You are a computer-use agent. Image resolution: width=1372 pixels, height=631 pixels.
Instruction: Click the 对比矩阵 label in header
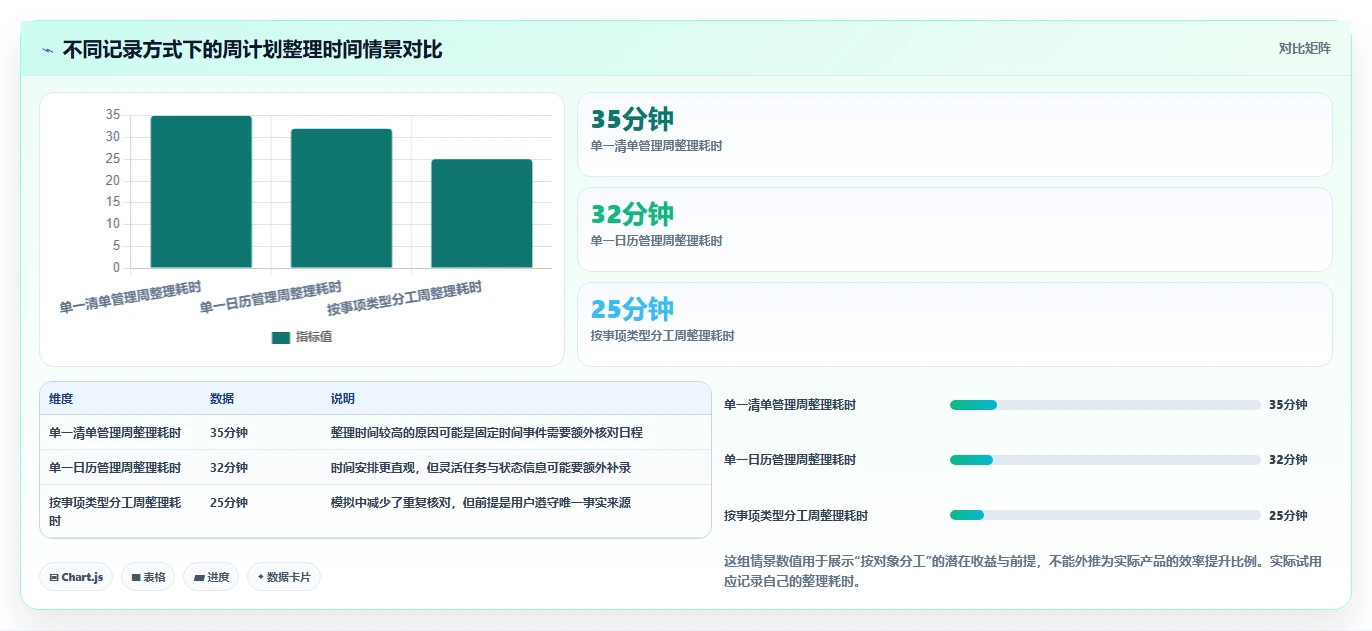pos(1305,48)
